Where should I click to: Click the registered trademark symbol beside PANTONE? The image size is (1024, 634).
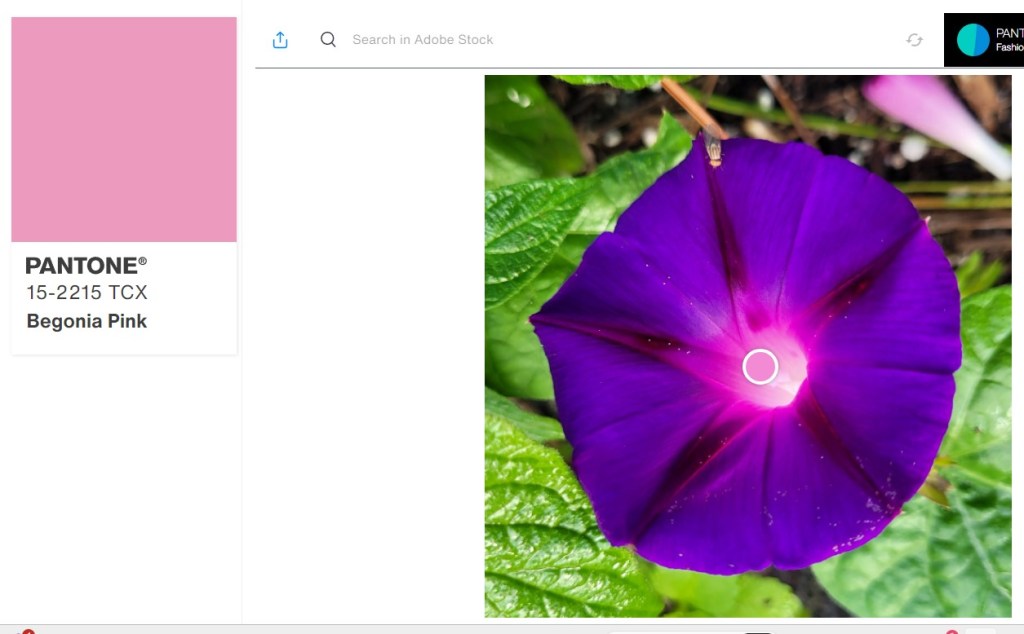point(142,261)
